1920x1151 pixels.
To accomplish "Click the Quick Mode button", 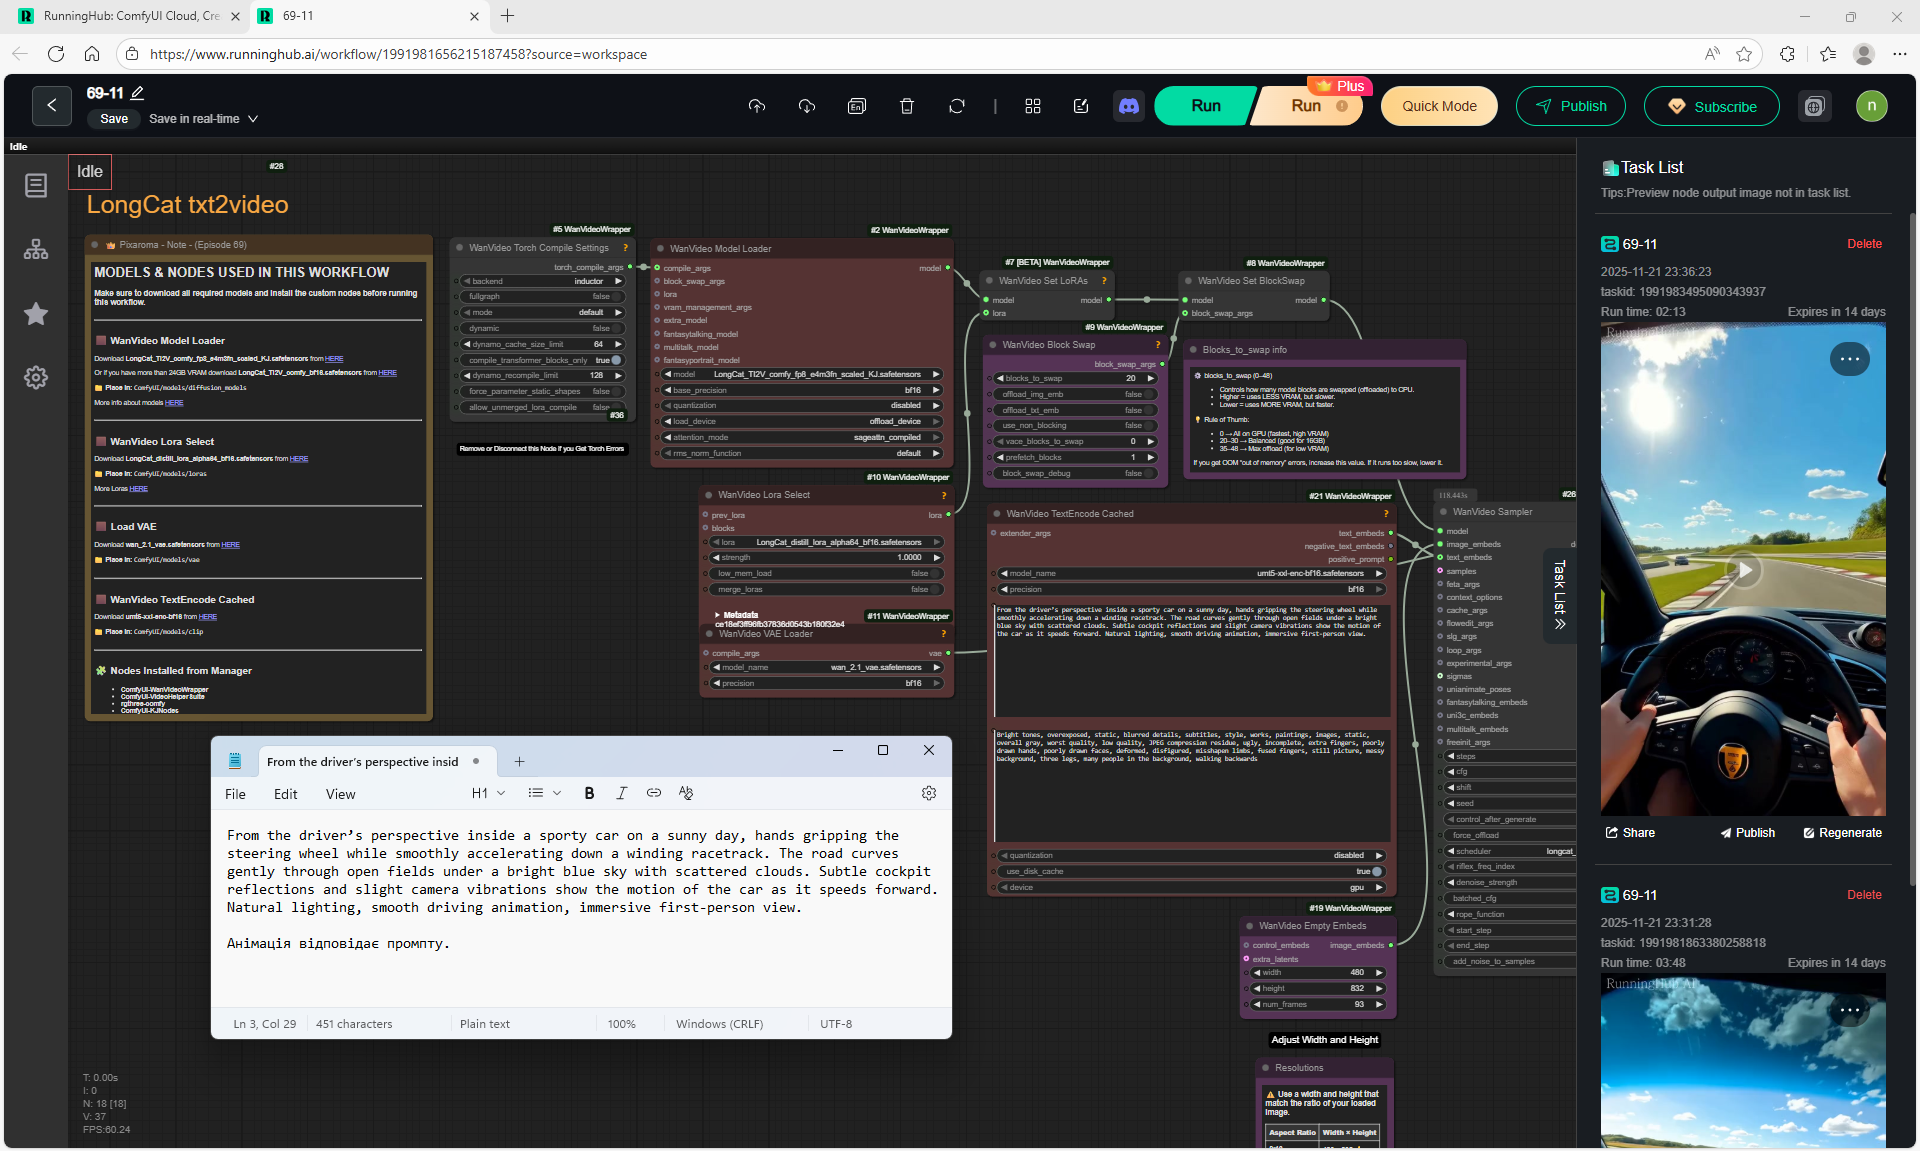I will [1438, 106].
